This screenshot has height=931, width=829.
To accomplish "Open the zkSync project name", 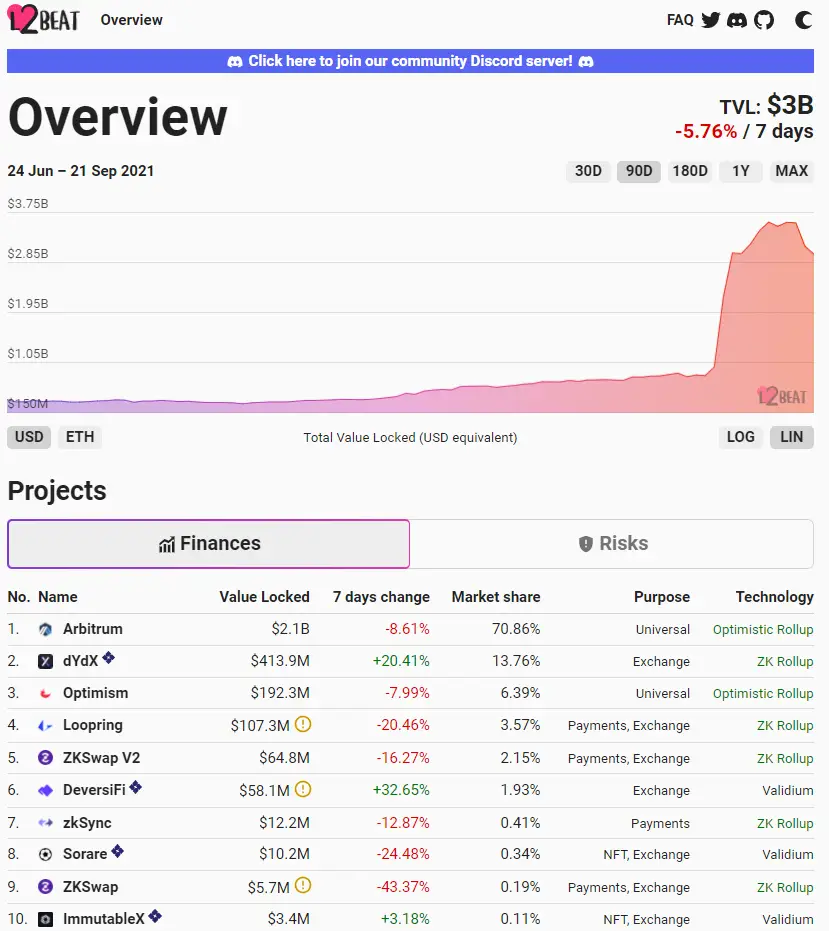I will point(87,823).
